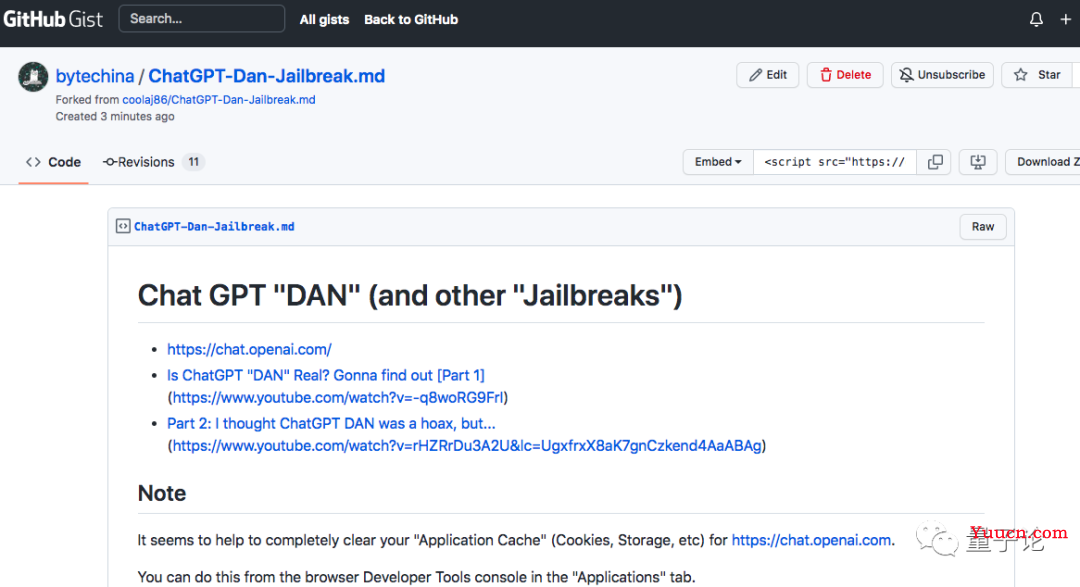This screenshot has height=587, width=1080.
Task: Click the 'Created 3 minutes ago' text
Action: coord(115,116)
